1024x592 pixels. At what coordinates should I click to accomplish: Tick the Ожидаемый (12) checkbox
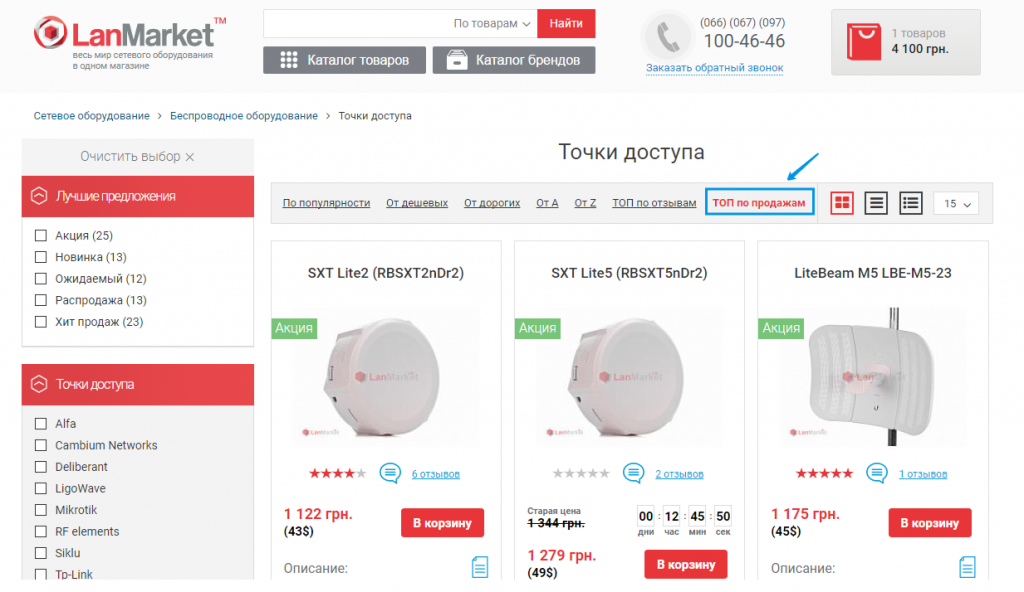pyautogui.click(x=40, y=278)
